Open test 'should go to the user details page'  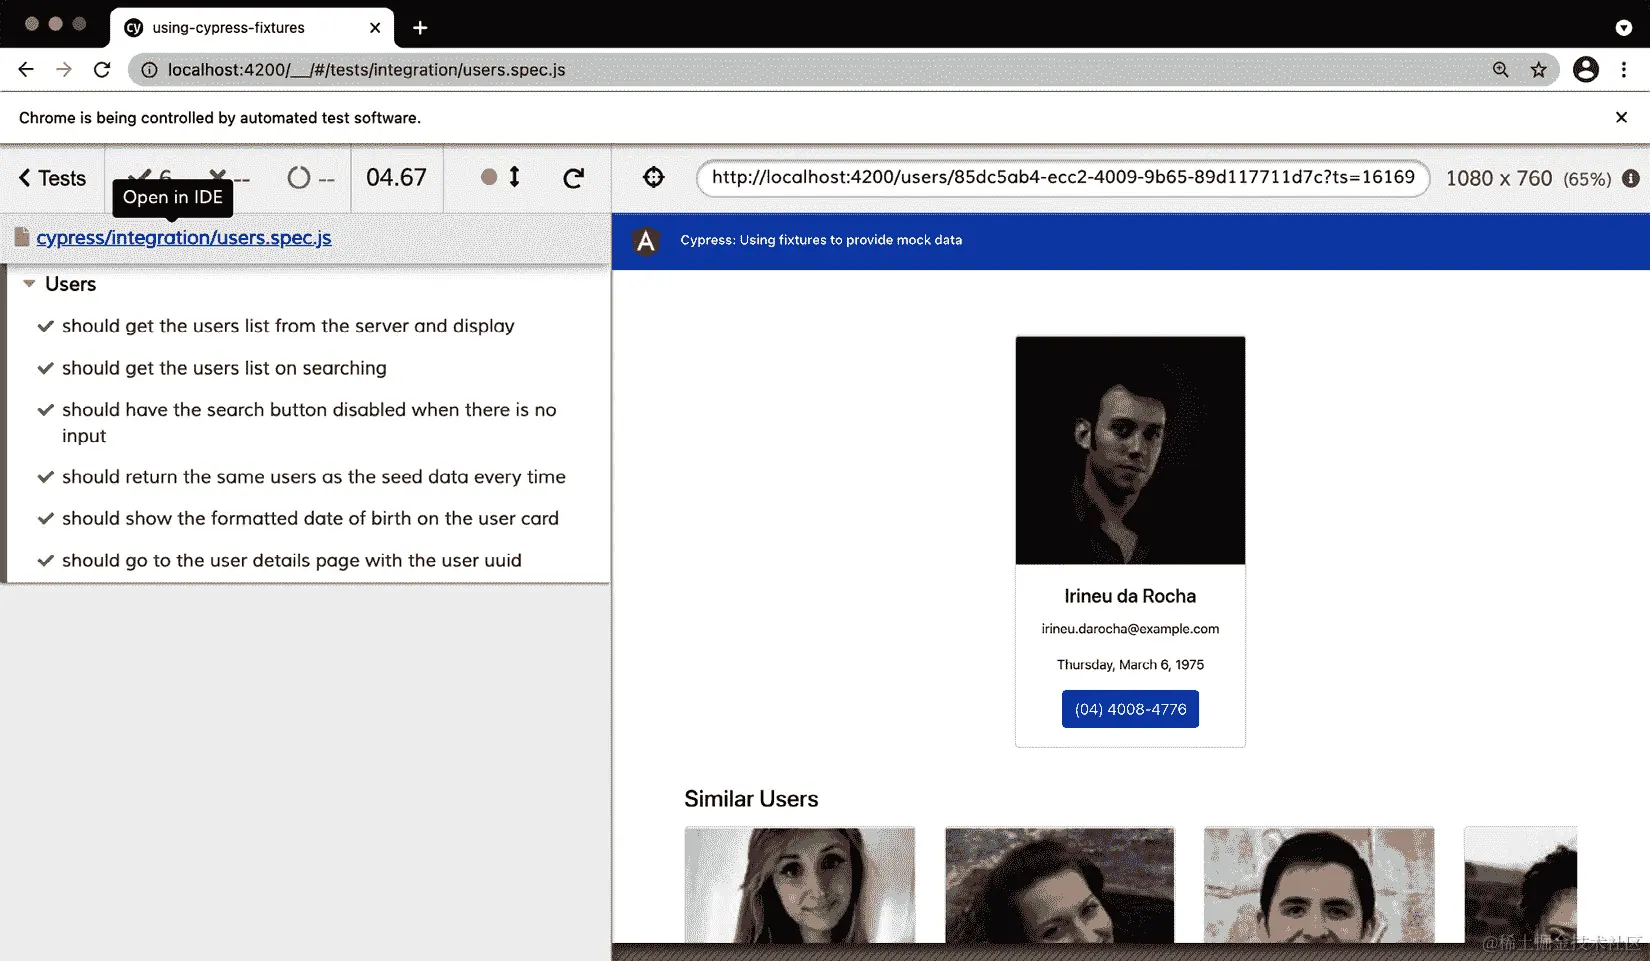coord(292,560)
